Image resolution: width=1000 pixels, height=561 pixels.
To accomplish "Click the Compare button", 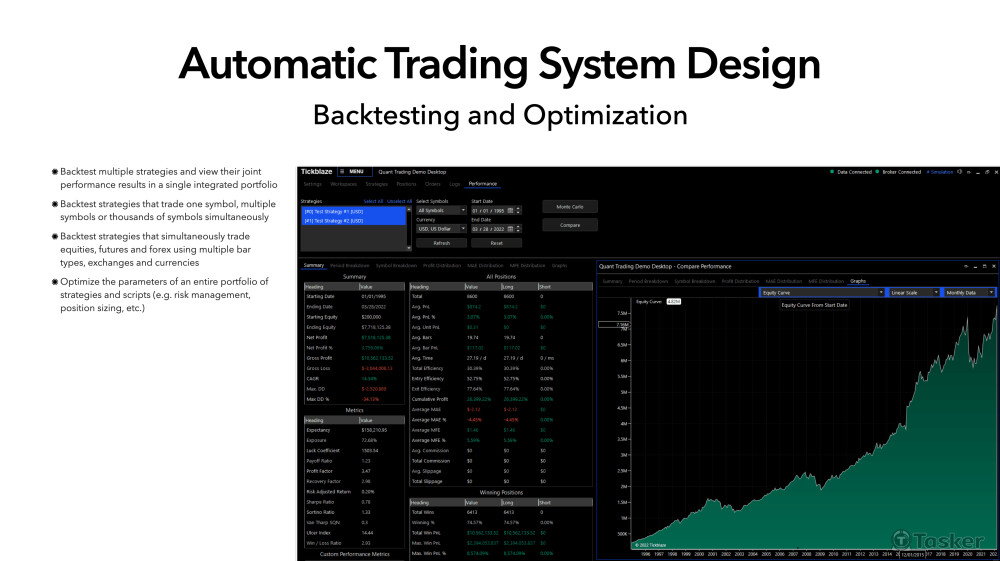I will [570, 225].
